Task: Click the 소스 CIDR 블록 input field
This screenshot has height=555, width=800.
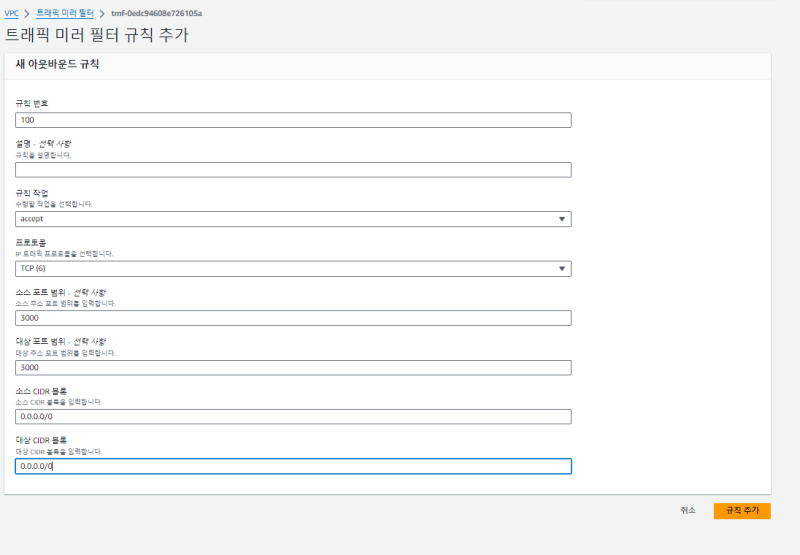Action: tap(293, 417)
